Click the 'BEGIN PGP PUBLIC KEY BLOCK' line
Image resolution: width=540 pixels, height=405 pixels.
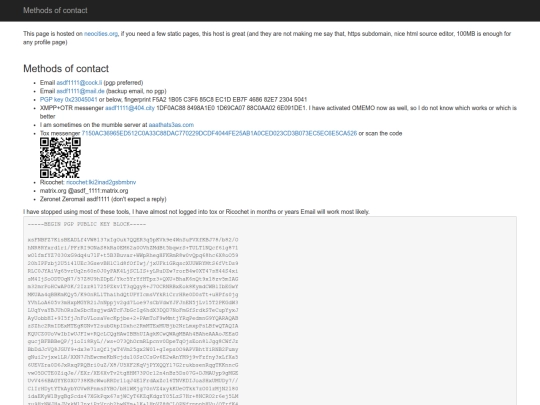87,224
